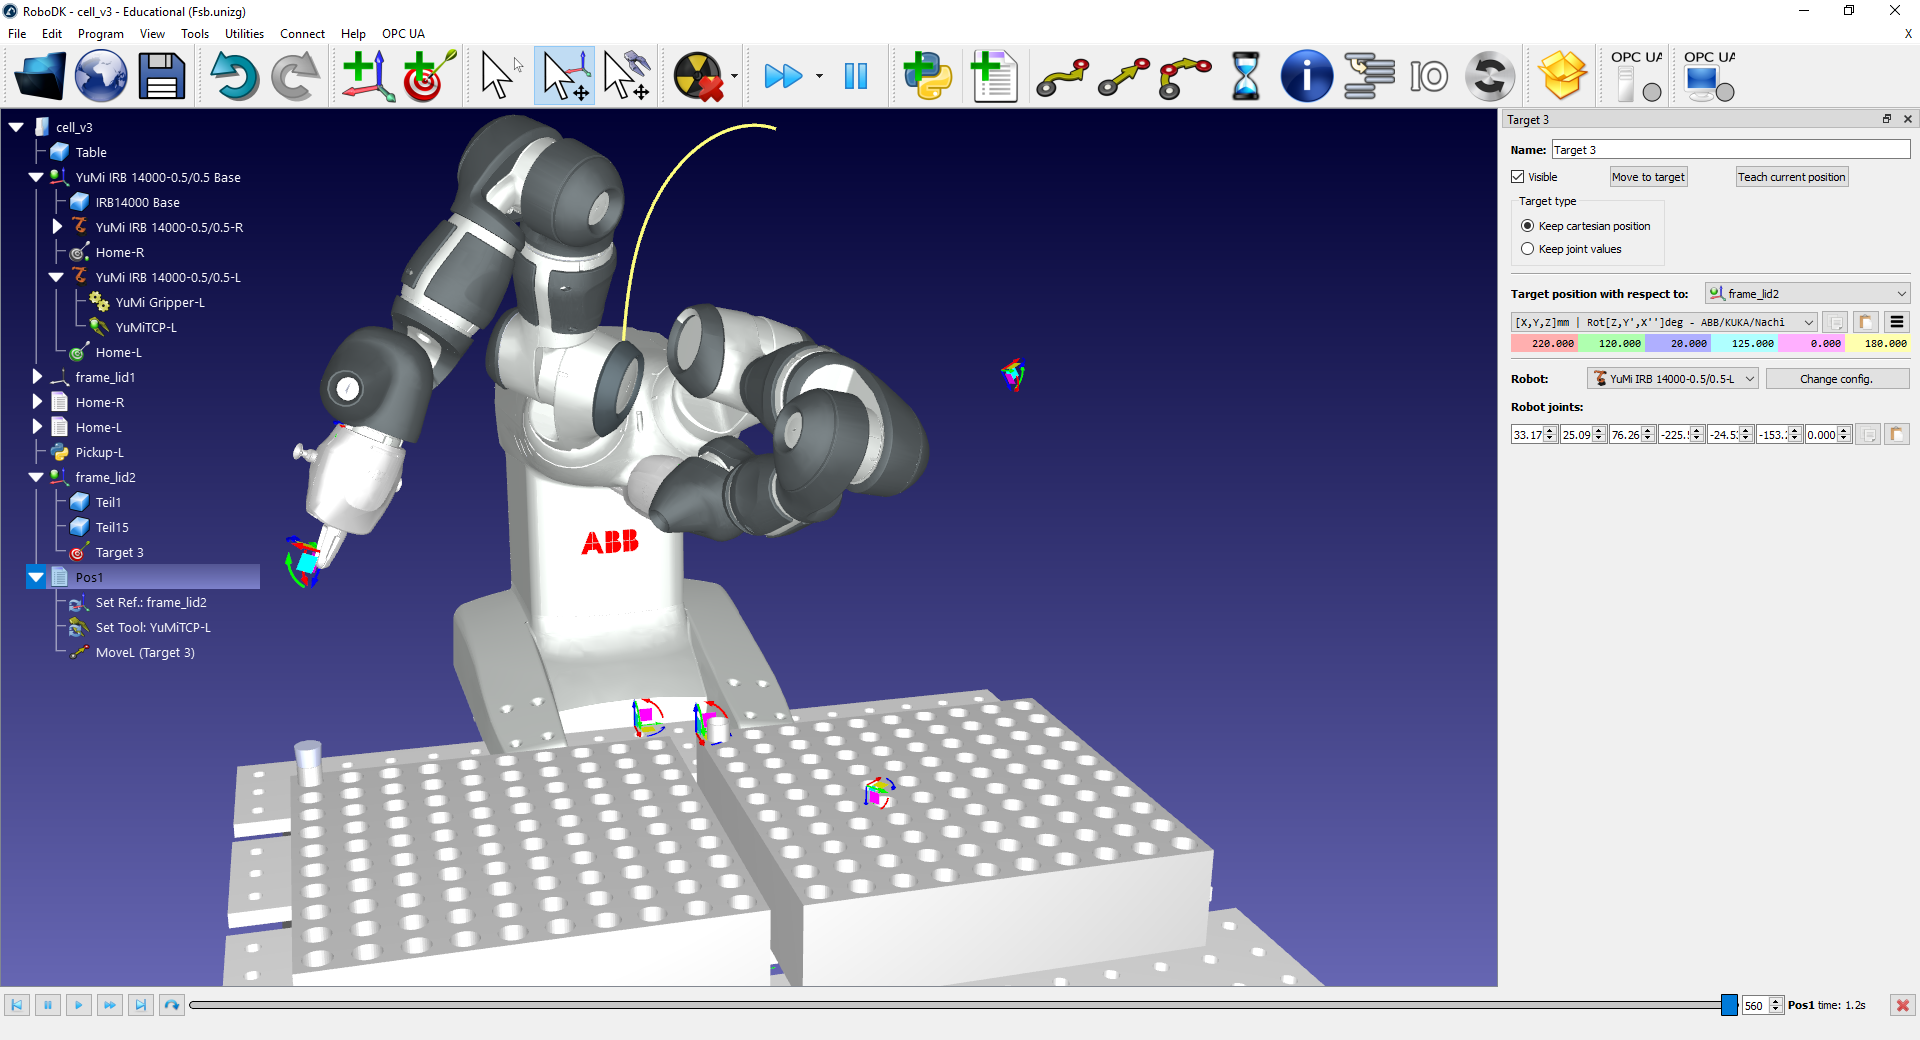Click the Fast simulation forward arrows
This screenshot has height=1040, width=1920.
coord(783,76)
